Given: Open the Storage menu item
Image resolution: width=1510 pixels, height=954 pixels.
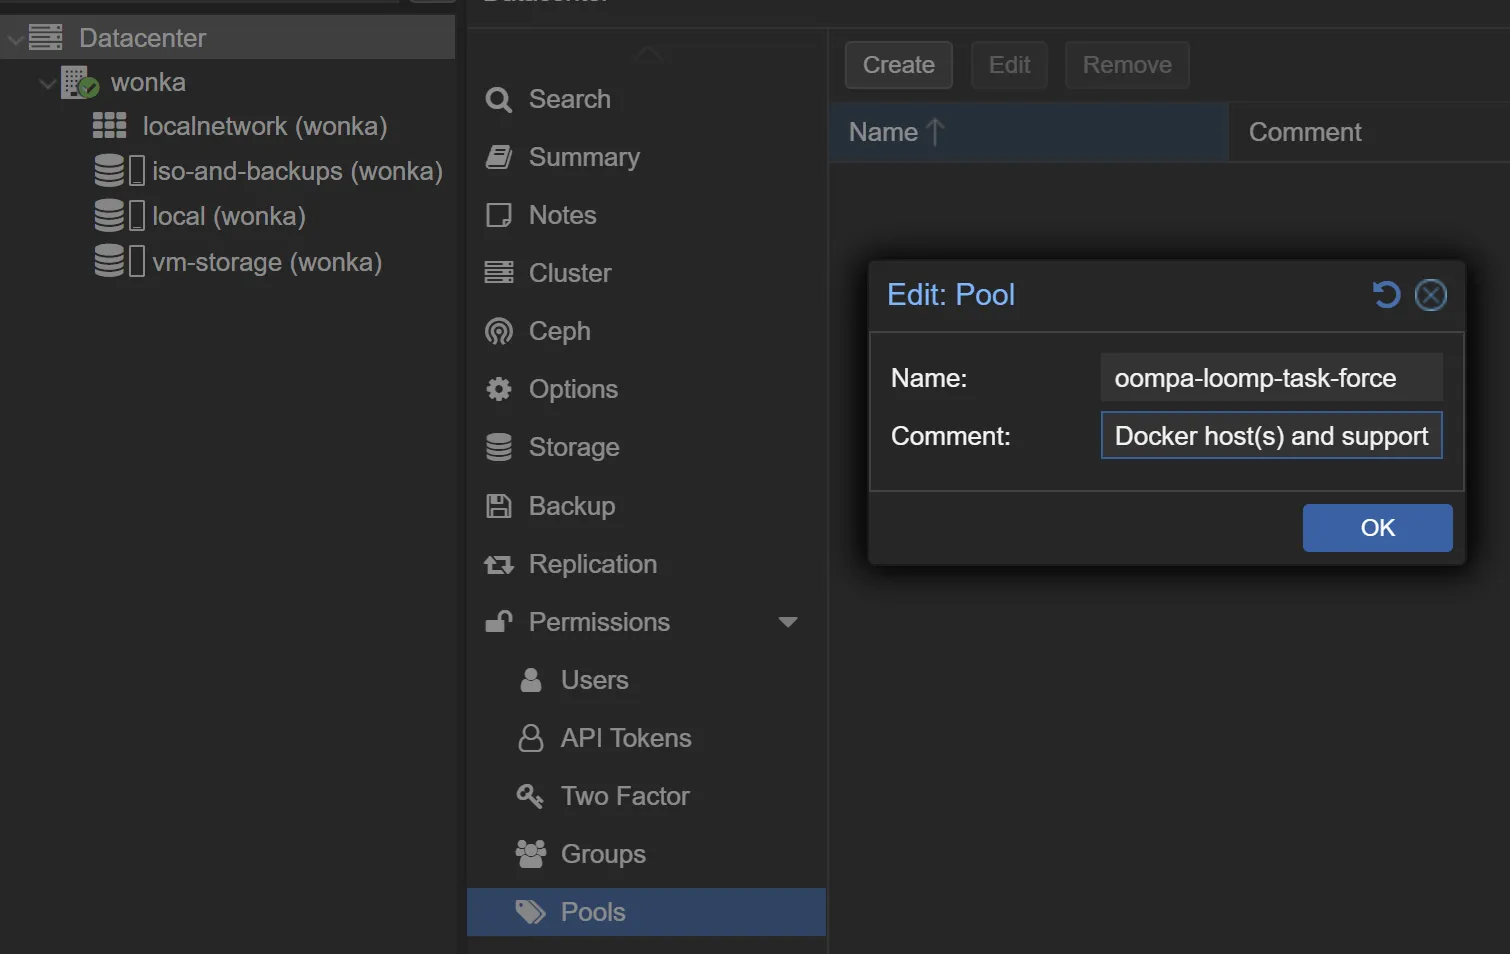Looking at the screenshot, I should click(646, 448).
